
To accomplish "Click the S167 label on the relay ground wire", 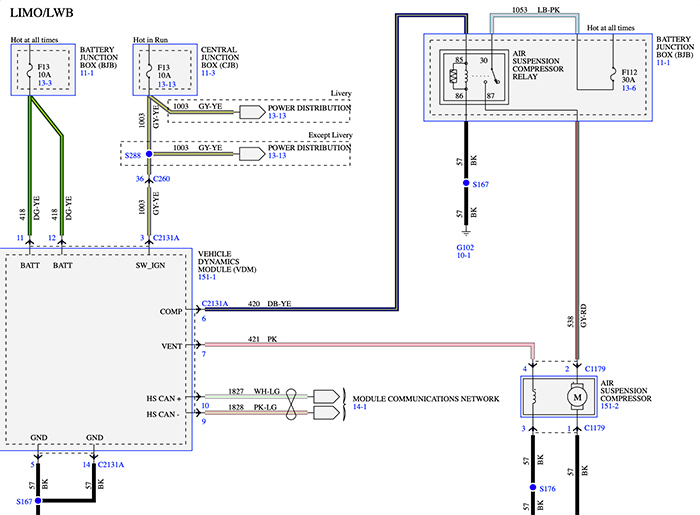I will (481, 184).
